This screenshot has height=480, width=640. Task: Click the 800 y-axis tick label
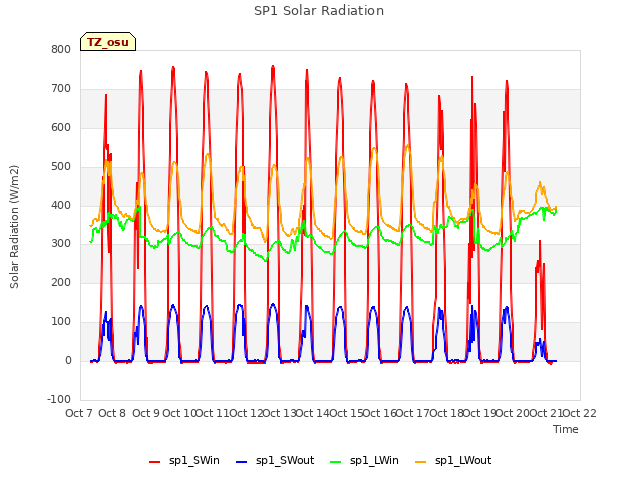pyautogui.click(x=61, y=49)
